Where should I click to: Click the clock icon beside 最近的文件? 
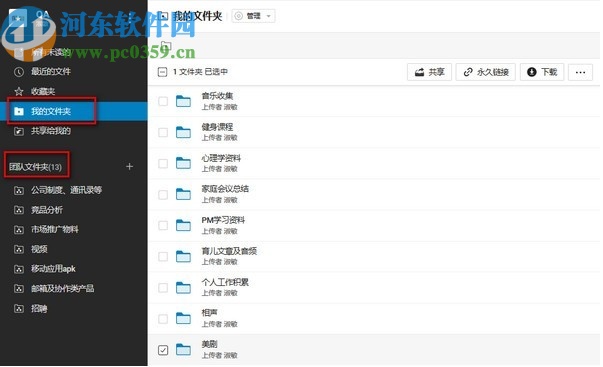tap(19, 72)
